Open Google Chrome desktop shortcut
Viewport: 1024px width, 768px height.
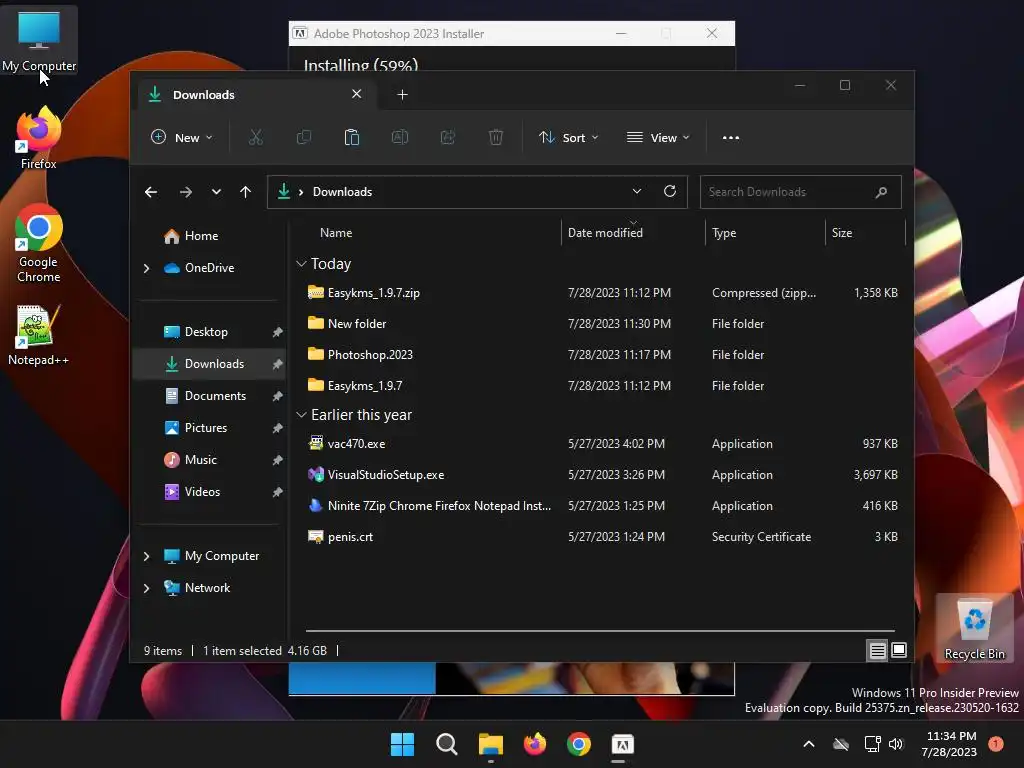(x=39, y=244)
